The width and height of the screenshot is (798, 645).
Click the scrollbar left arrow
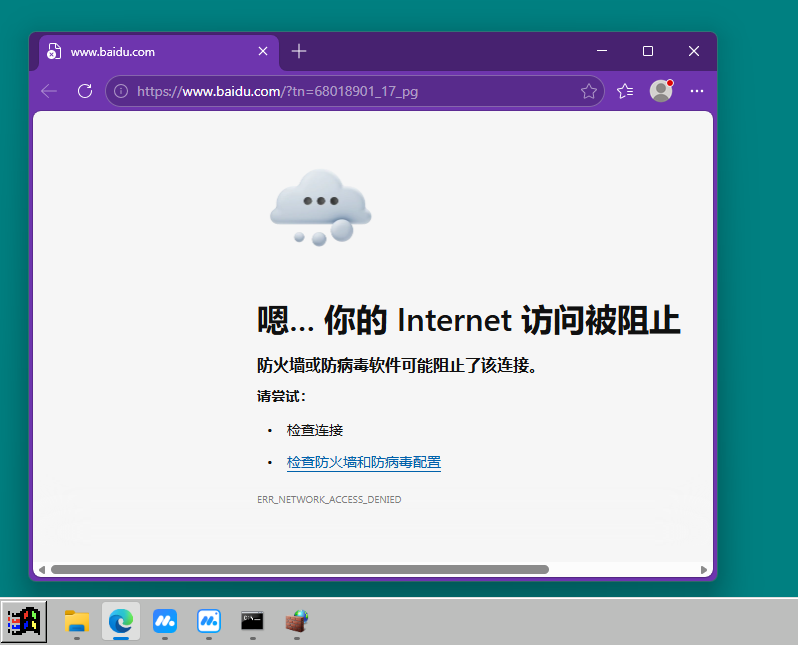[42, 570]
